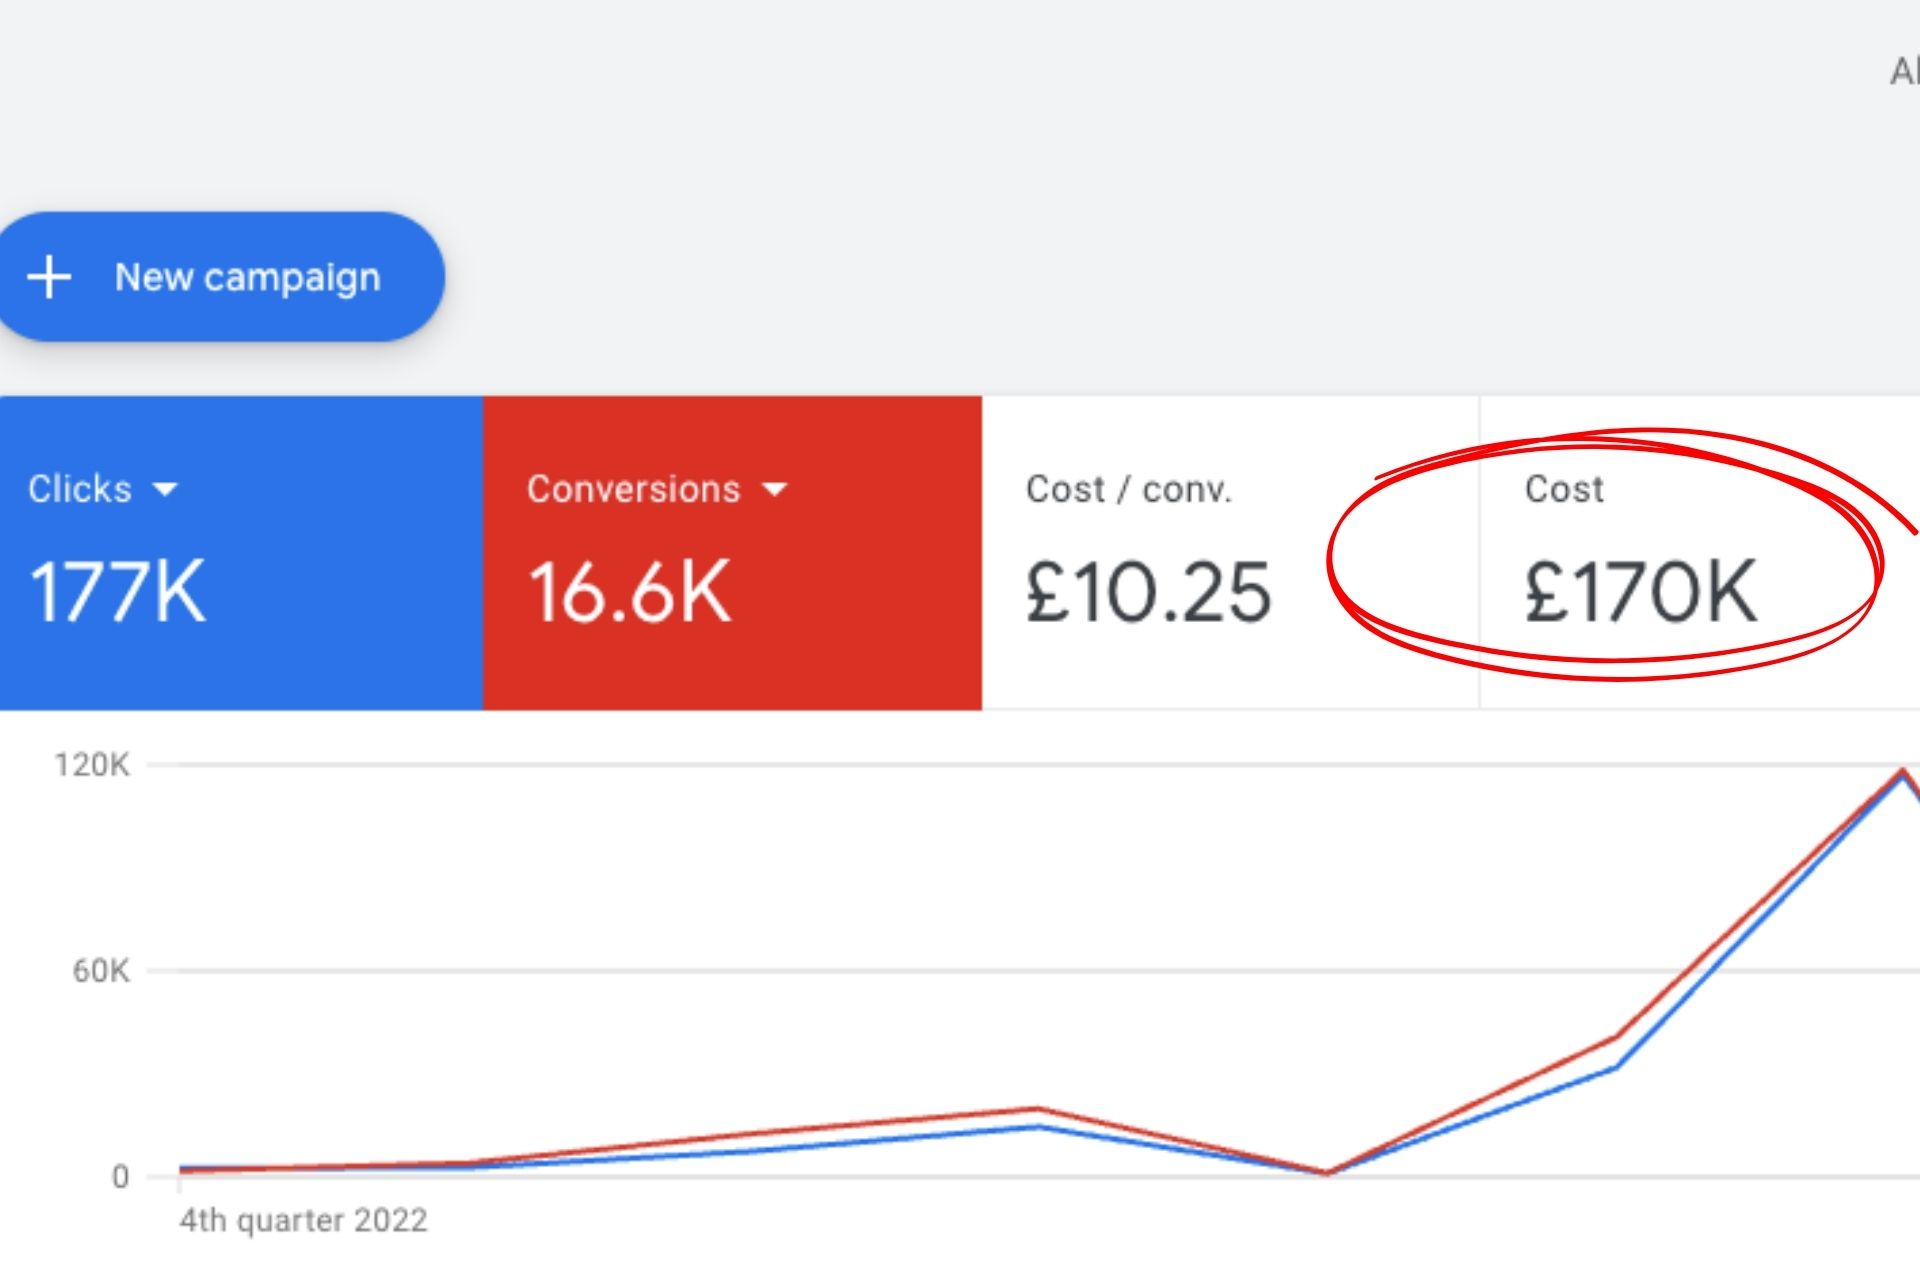Screen dimensions: 1920x1280
Task: Click the 177K clicks value
Action: coord(117,592)
